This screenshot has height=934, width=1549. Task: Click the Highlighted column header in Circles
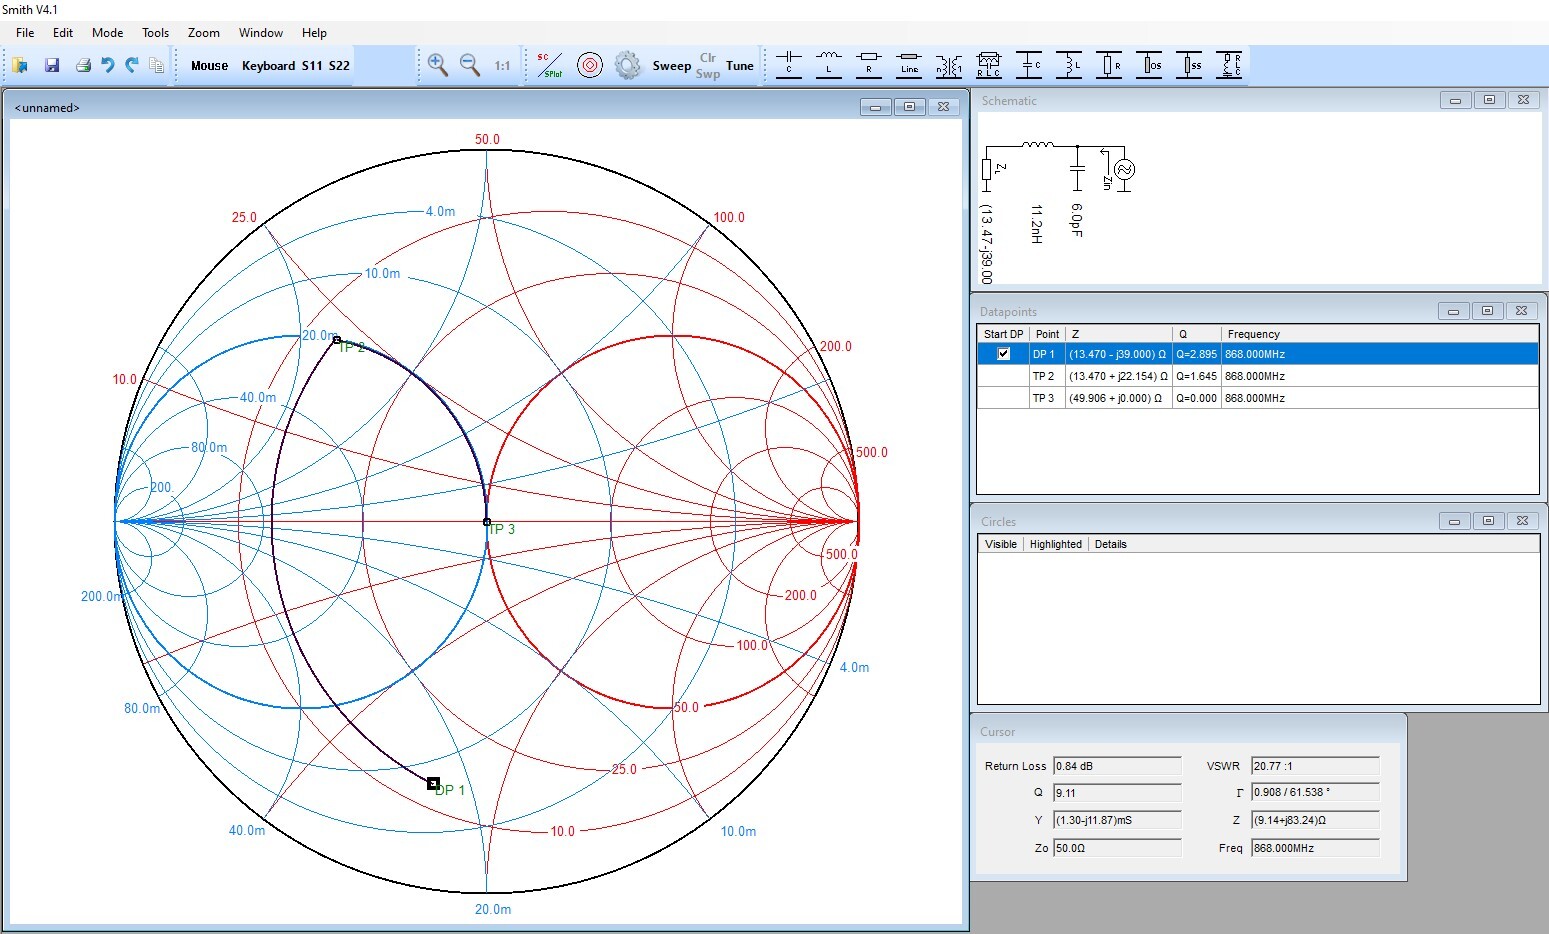(1056, 544)
